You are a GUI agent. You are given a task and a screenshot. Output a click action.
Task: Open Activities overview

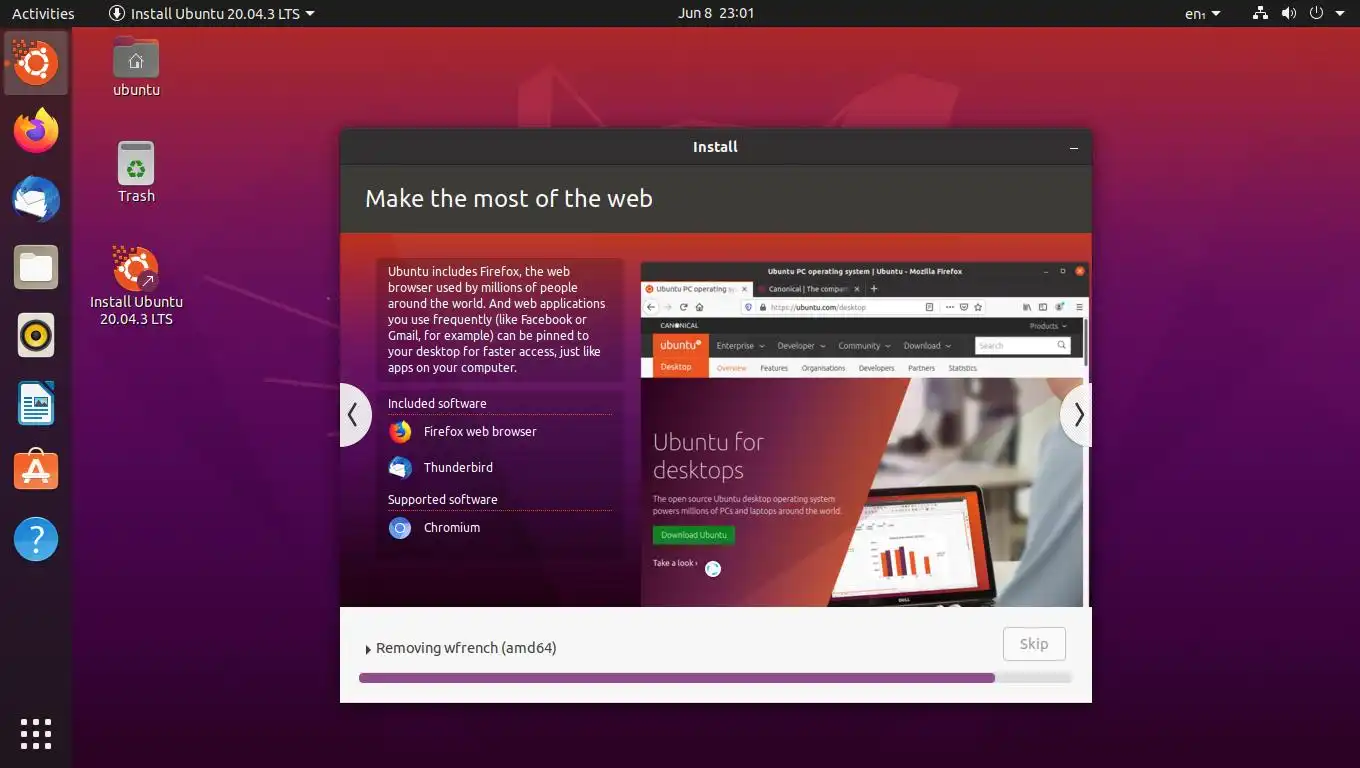[x=43, y=13]
